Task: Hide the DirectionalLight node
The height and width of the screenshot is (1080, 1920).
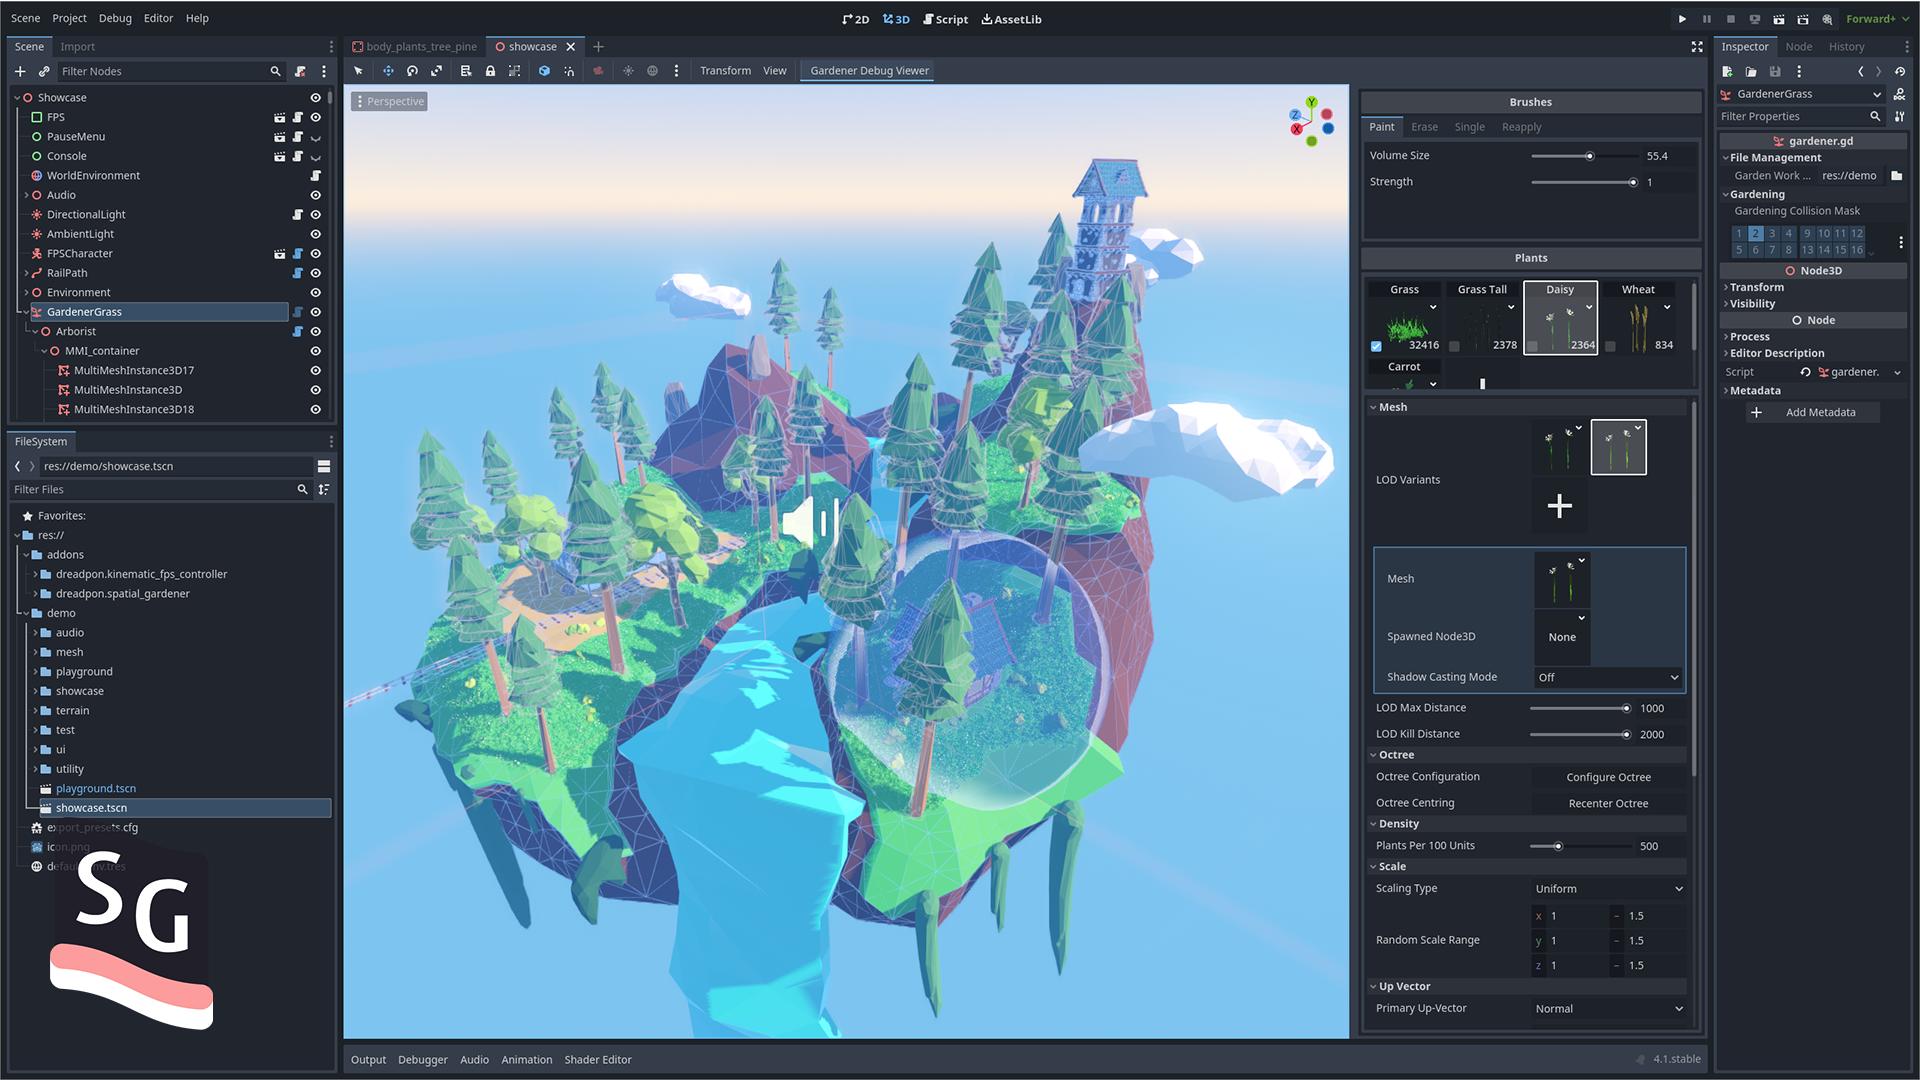Action: point(315,215)
